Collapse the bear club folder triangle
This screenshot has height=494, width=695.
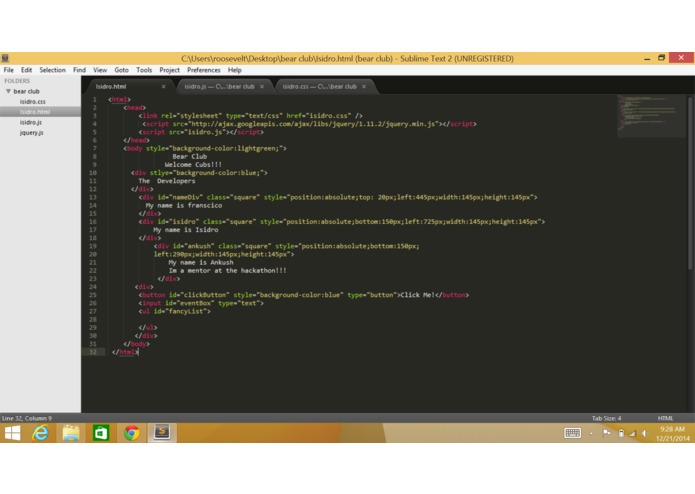8,91
